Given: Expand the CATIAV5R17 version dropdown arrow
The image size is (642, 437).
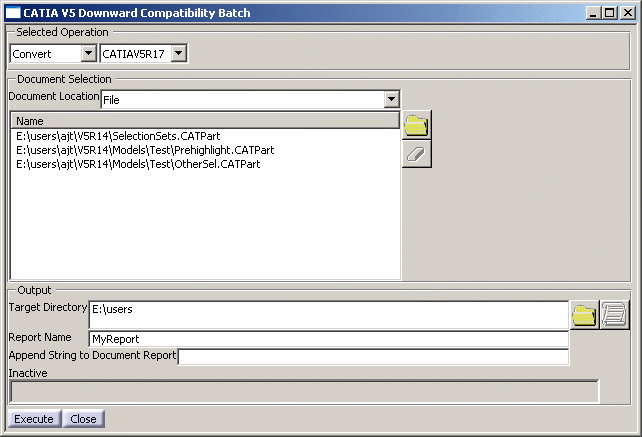Looking at the screenshot, I should 179,53.
